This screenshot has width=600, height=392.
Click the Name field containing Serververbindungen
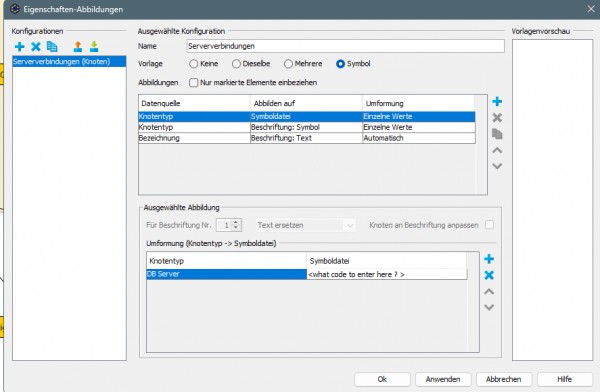click(x=346, y=46)
